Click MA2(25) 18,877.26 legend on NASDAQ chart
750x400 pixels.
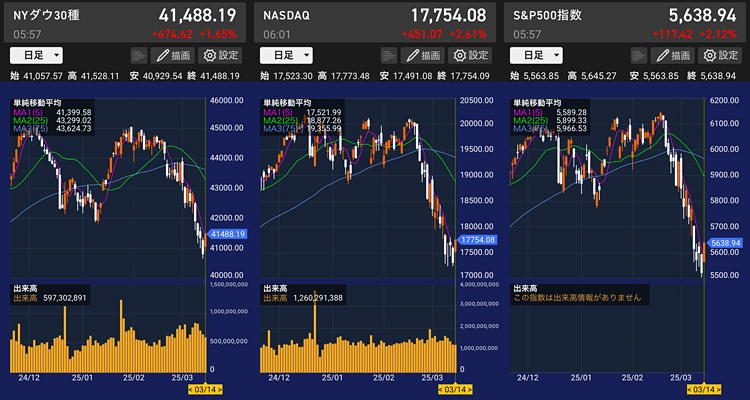301,120
